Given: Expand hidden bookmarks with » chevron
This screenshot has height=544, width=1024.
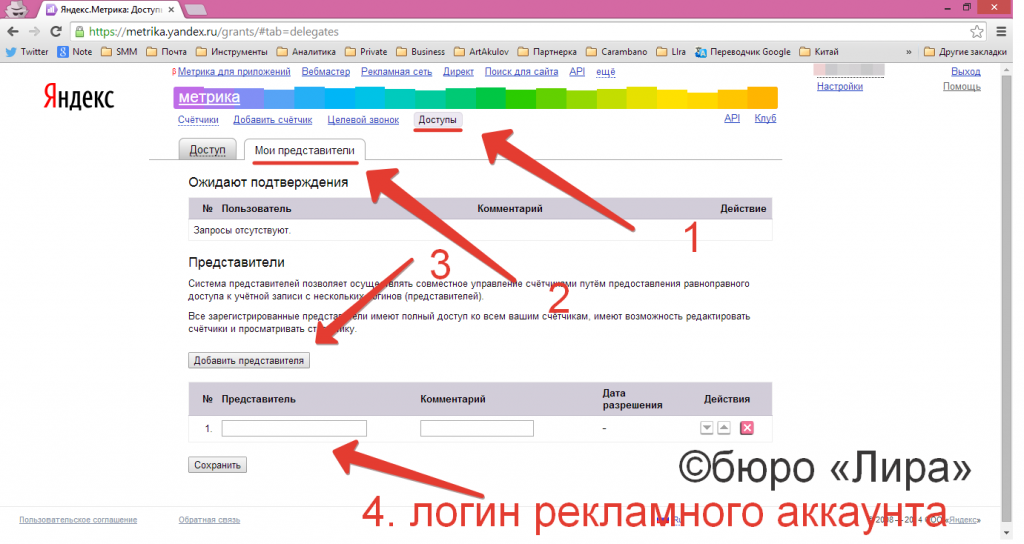Looking at the screenshot, I should pos(908,52).
